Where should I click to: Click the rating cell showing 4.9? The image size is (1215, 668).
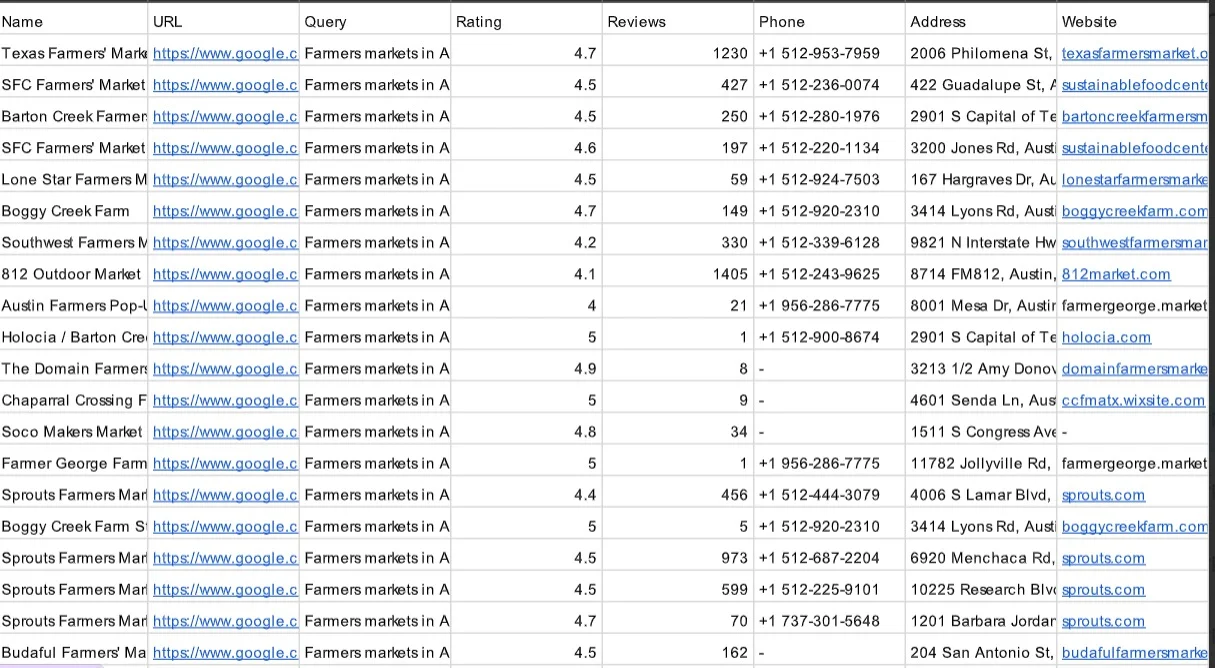pyautogui.click(x=525, y=369)
